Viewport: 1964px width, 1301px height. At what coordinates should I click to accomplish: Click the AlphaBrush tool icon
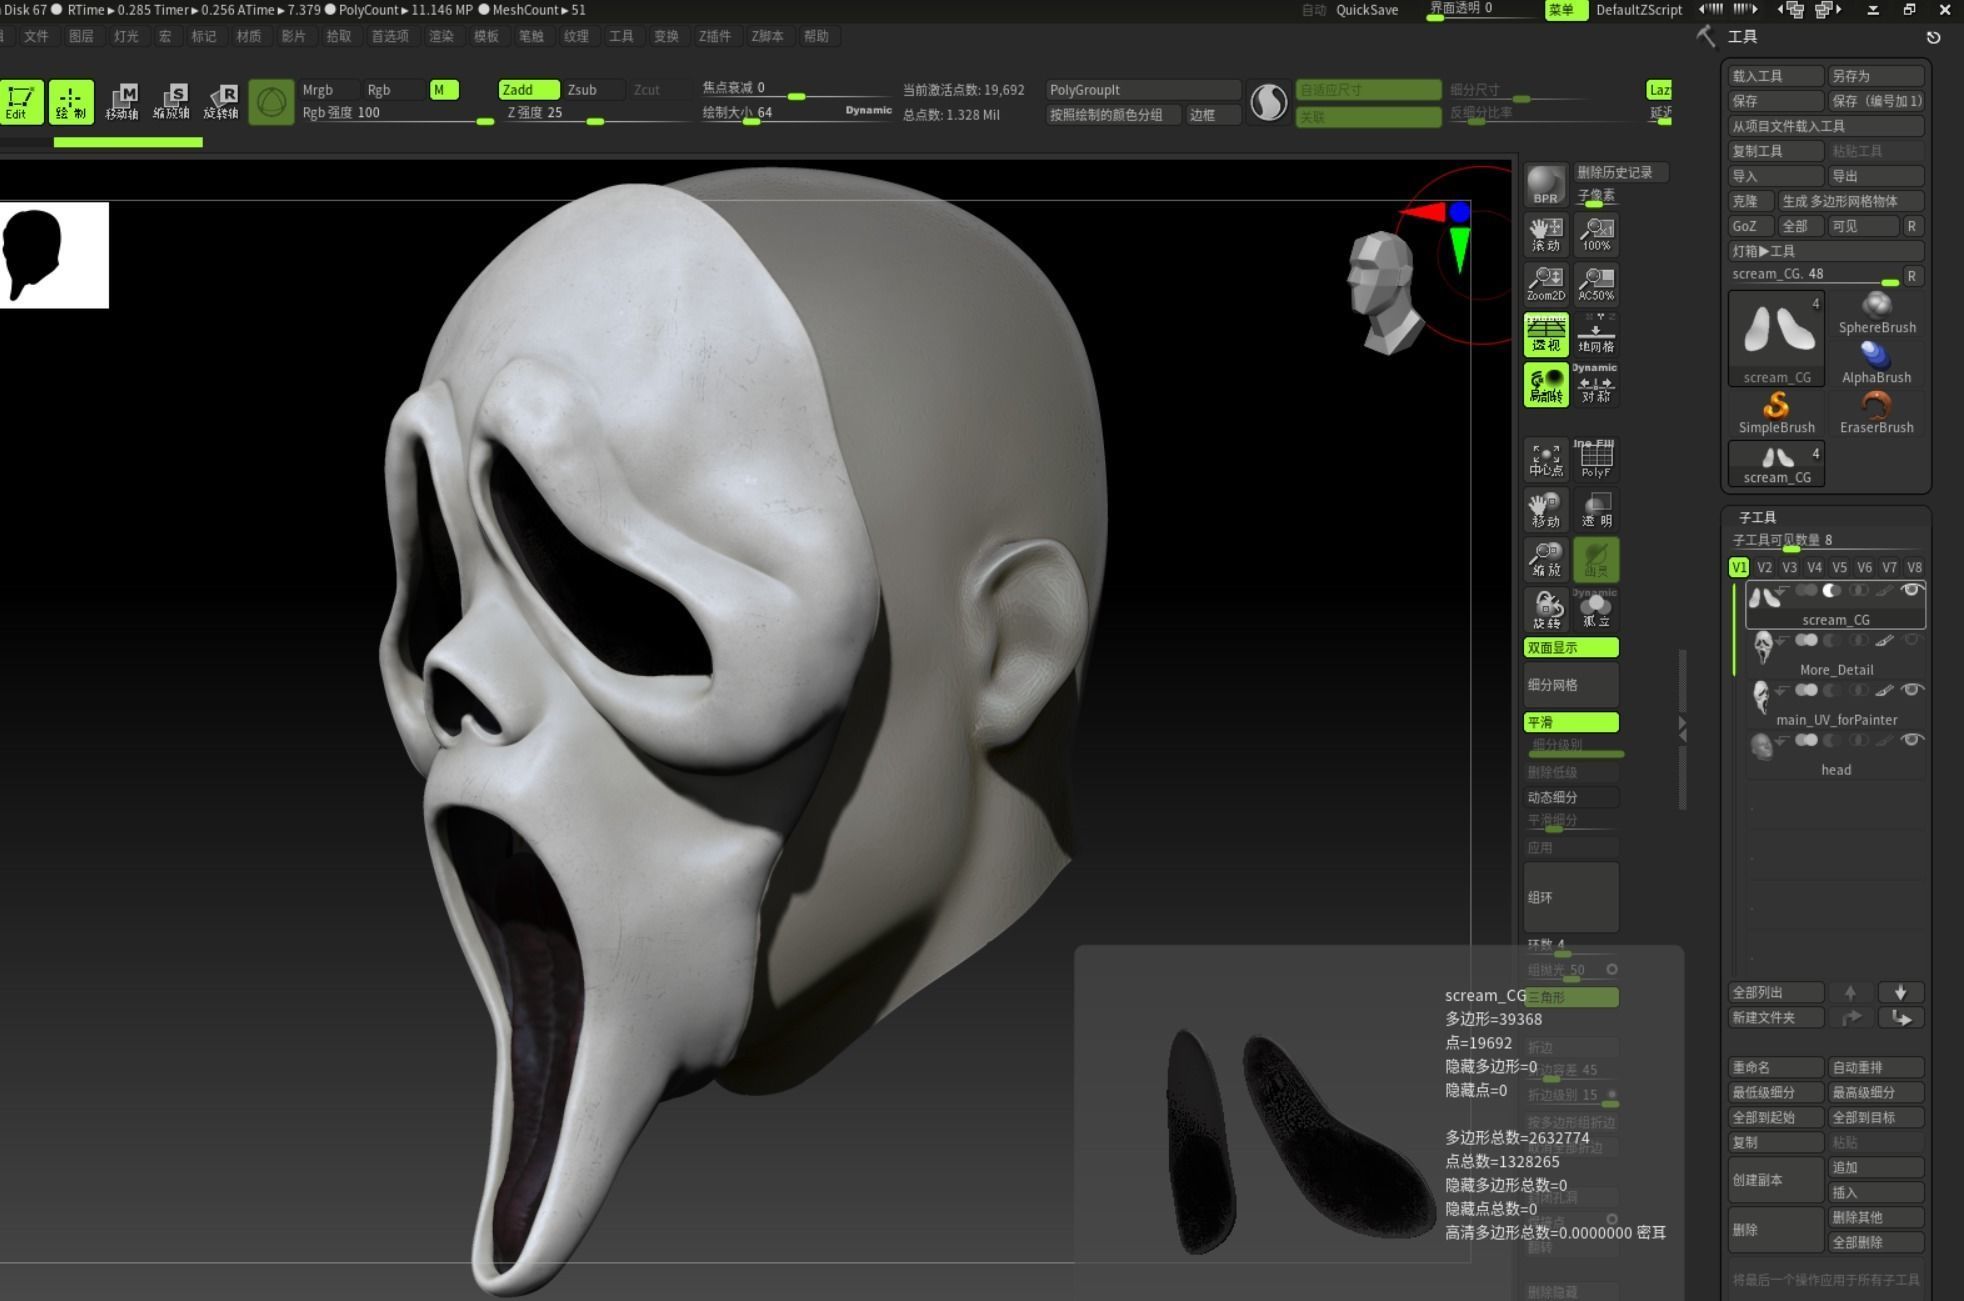click(x=1876, y=362)
